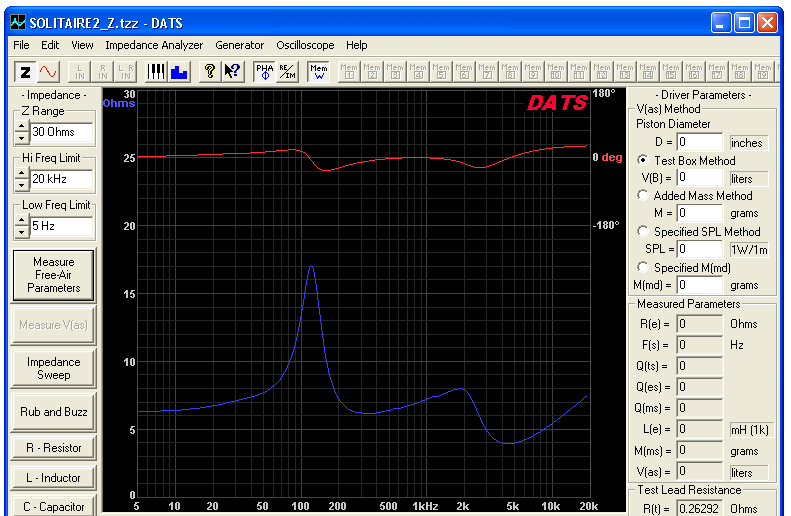Select the Mem 6 memory slot
This screenshot has height=516, width=791.
(464, 72)
